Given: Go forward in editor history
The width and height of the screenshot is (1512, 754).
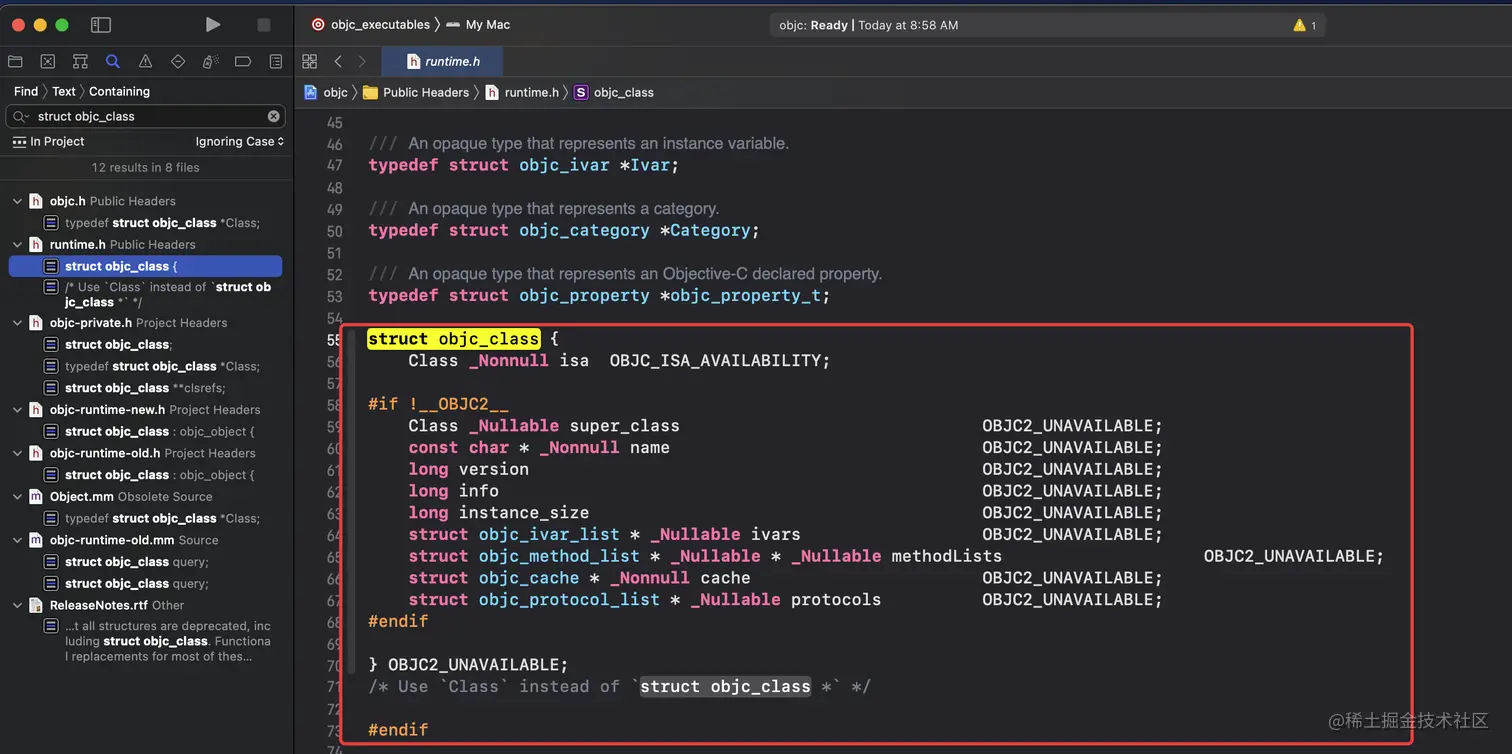Looking at the screenshot, I should pyautogui.click(x=362, y=61).
